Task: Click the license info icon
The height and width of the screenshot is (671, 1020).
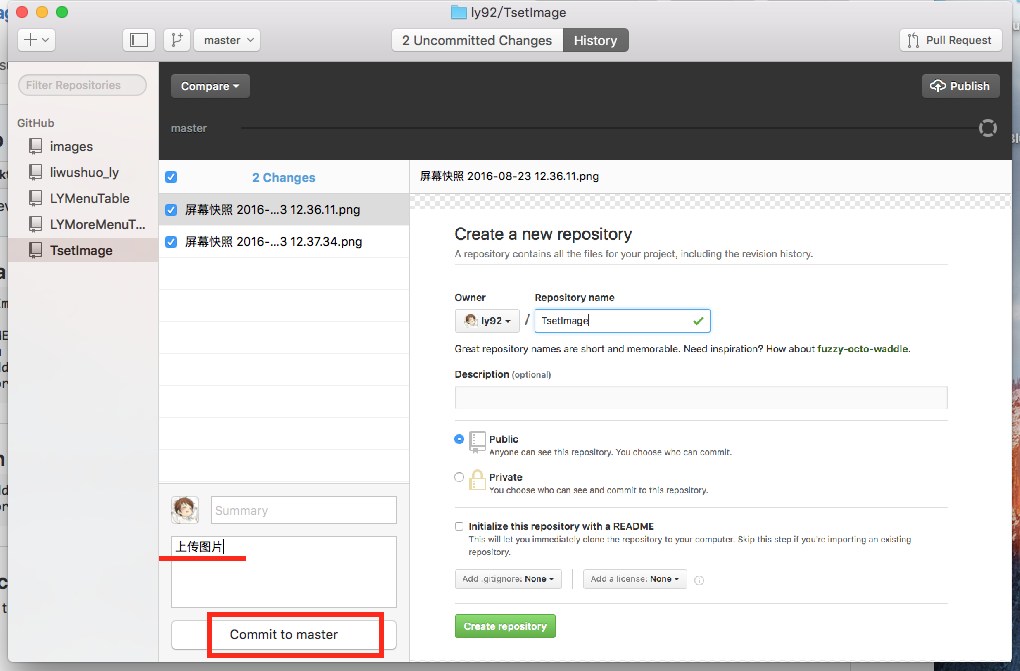Action: tap(699, 581)
